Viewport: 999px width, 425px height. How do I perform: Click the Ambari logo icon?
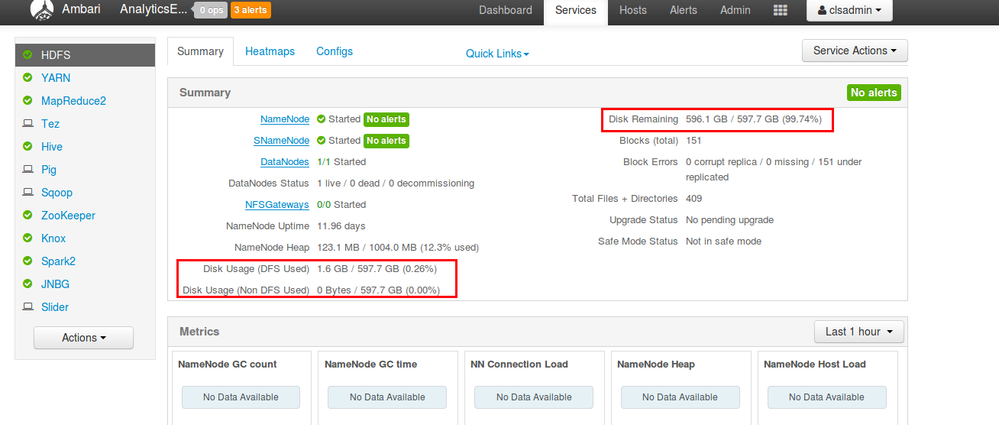tap(41, 10)
